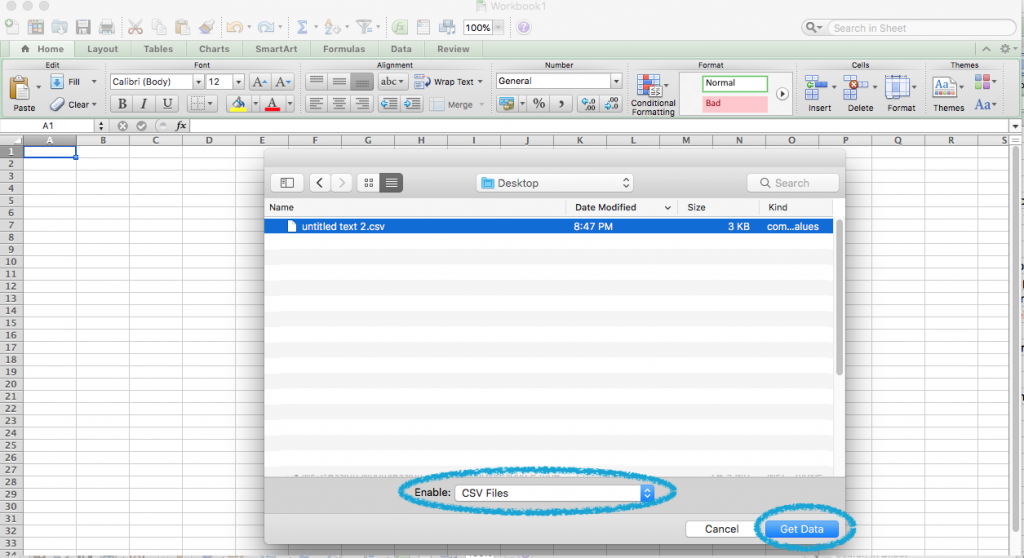Click the Bold formatting icon

pyautogui.click(x=122, y=104)
